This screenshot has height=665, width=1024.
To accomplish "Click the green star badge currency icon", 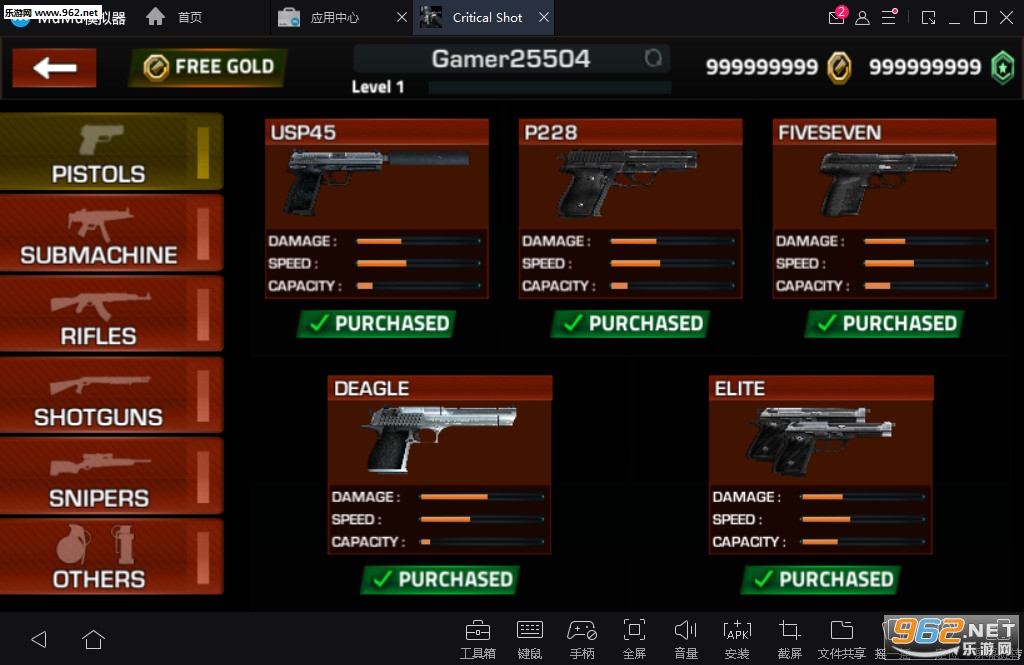I will click(1003, 67).
